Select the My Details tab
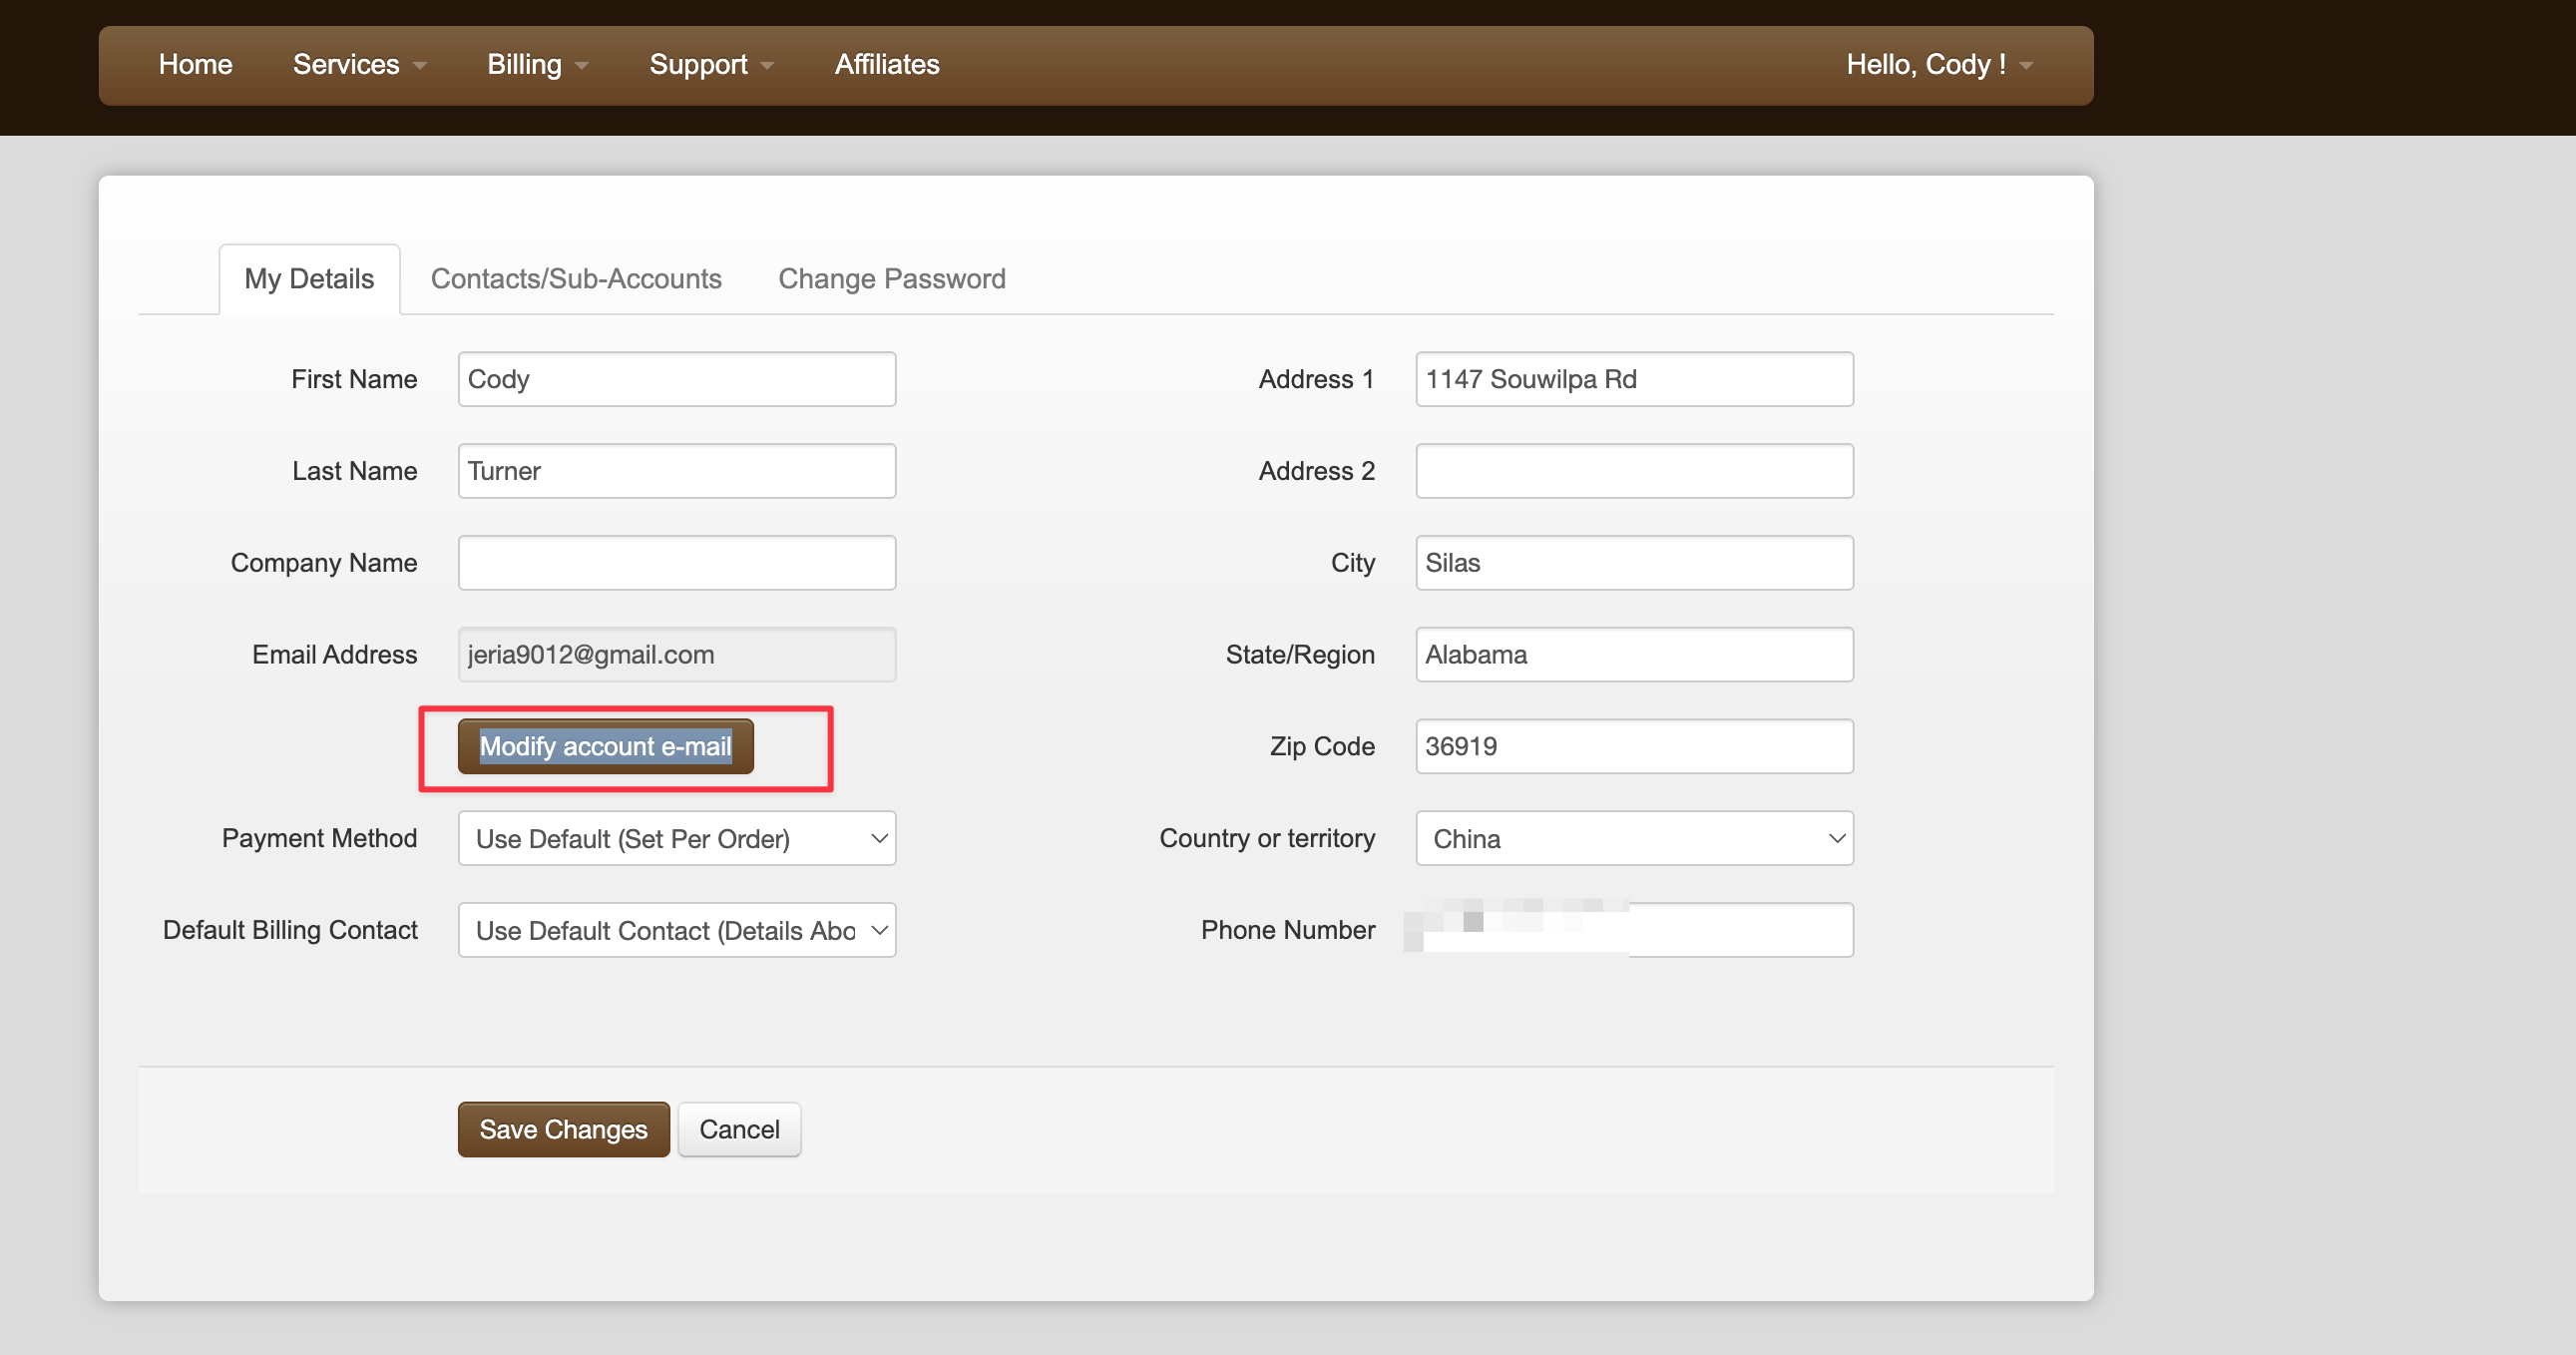 (309, 279)
